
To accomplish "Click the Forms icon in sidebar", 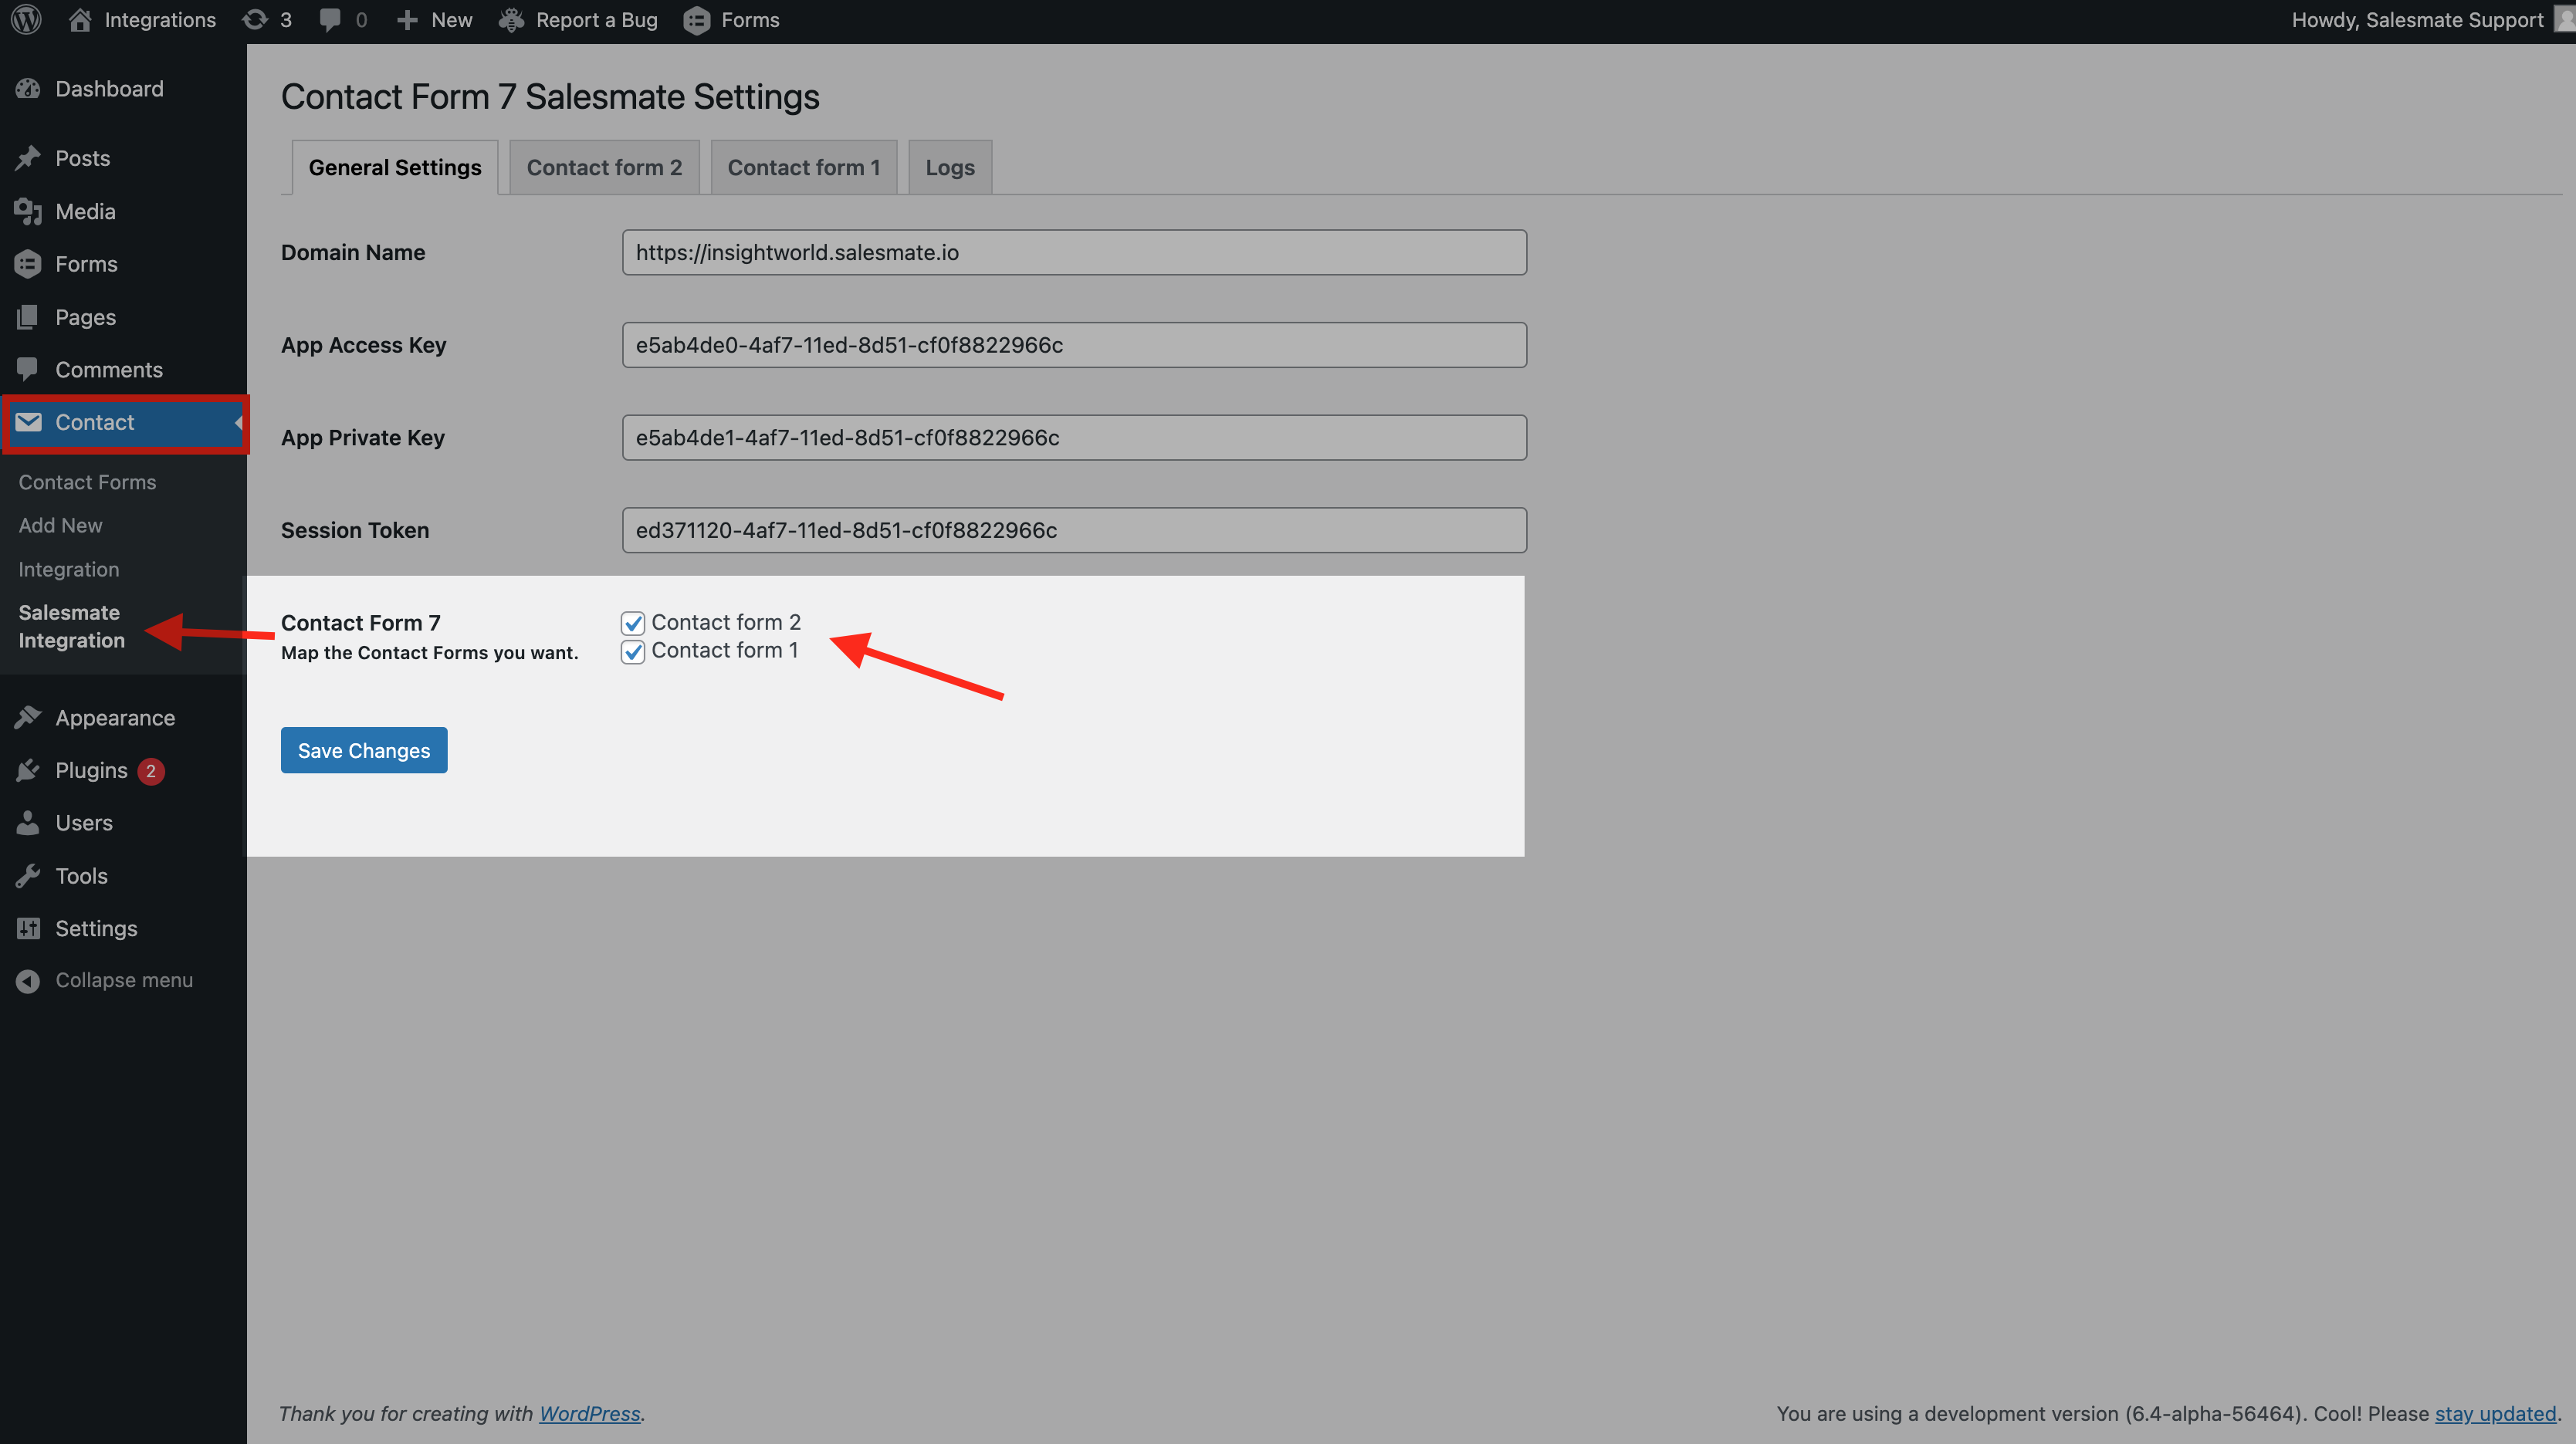I will coord(28,264).
